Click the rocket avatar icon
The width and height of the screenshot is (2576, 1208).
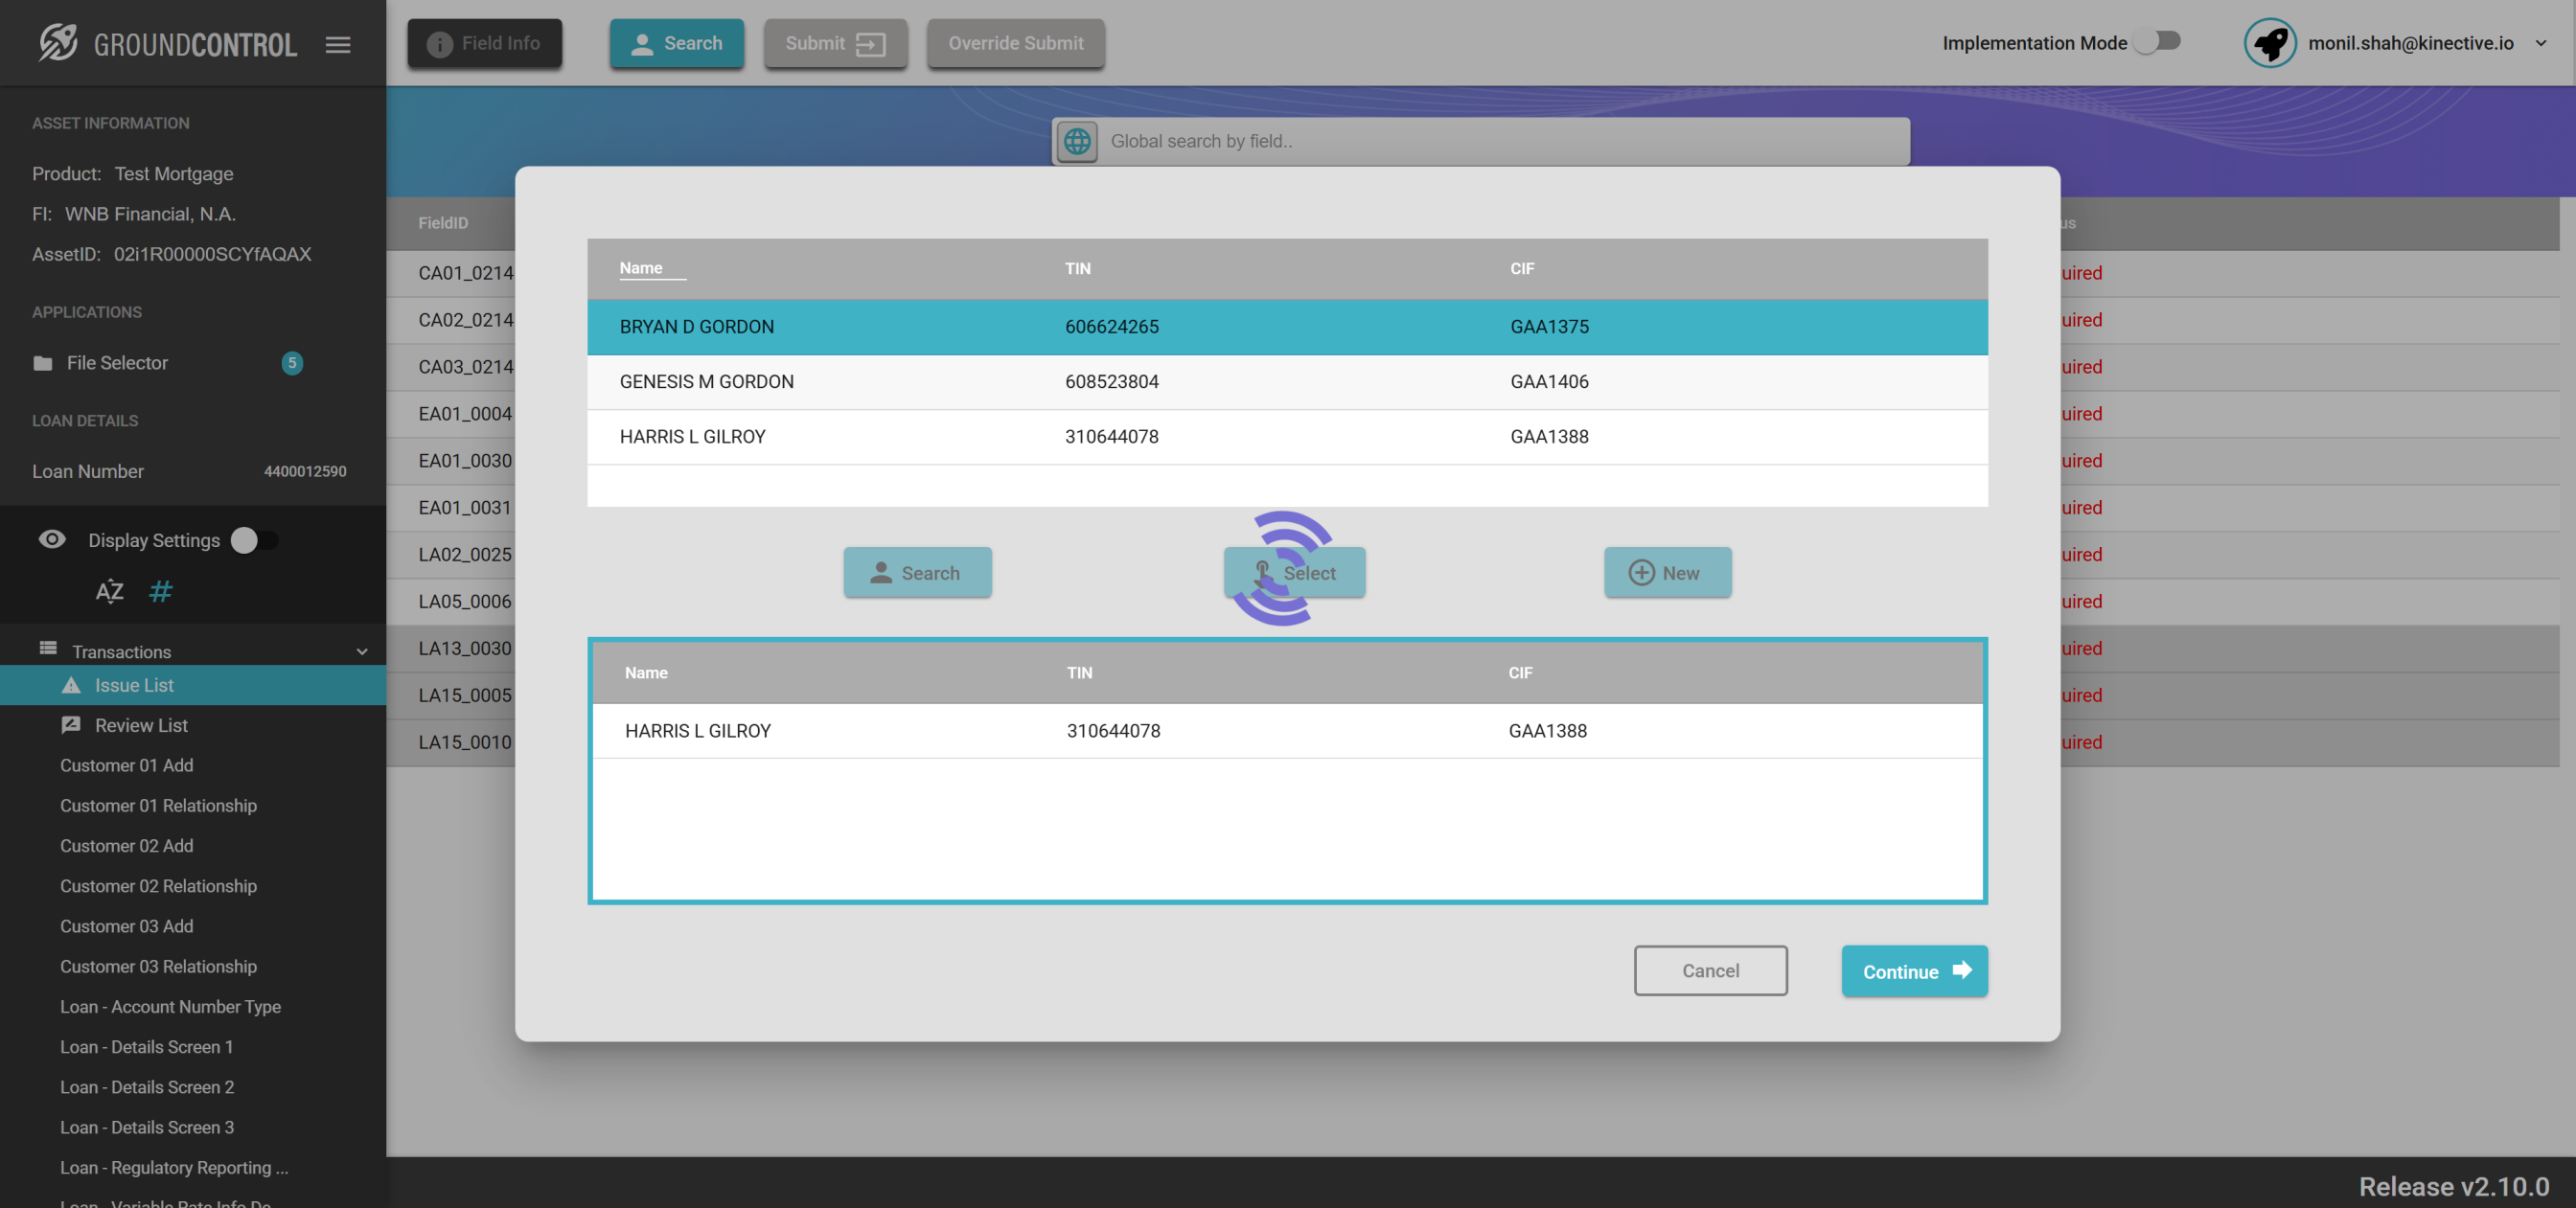click(2269, 43)
